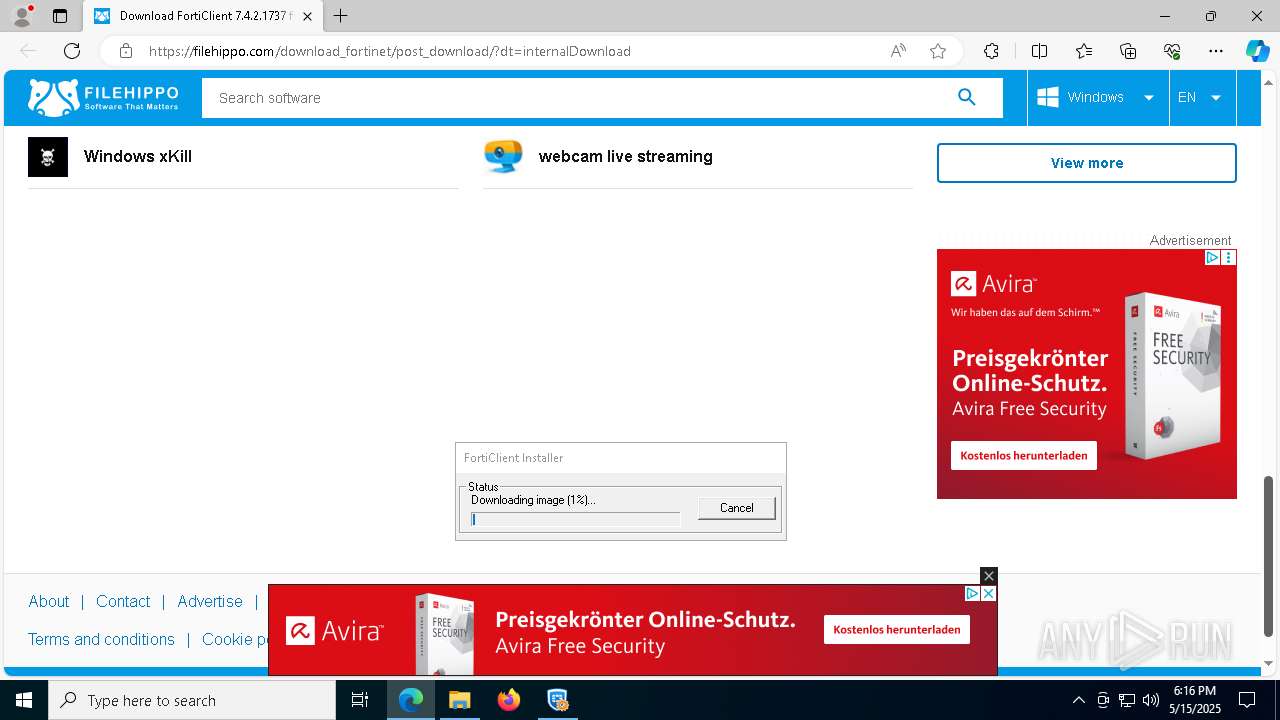This screenshot has width=1280, height=720.
Task: Add page to favorites star
Action: [x=938, y=51]
